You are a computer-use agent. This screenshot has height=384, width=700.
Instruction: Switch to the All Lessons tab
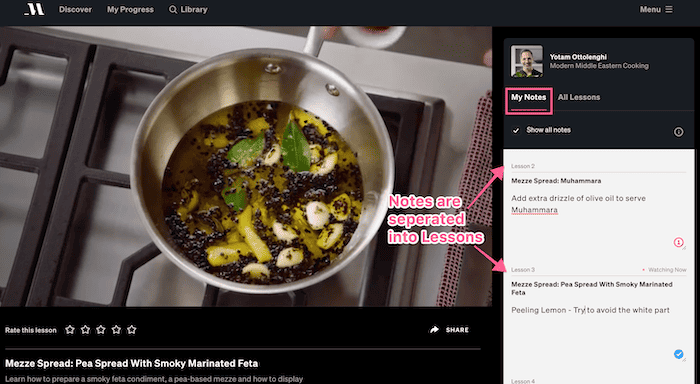click(x=579, y=97)
